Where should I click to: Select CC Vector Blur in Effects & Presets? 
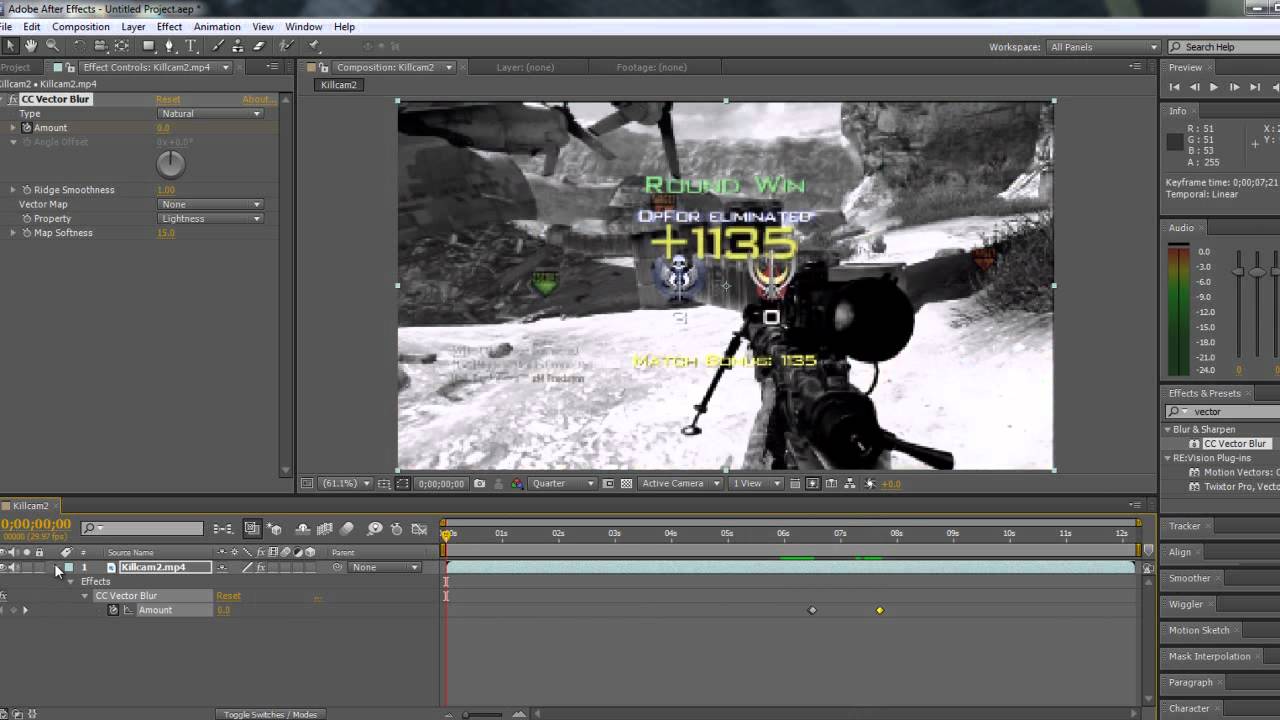pos(1235,443)
